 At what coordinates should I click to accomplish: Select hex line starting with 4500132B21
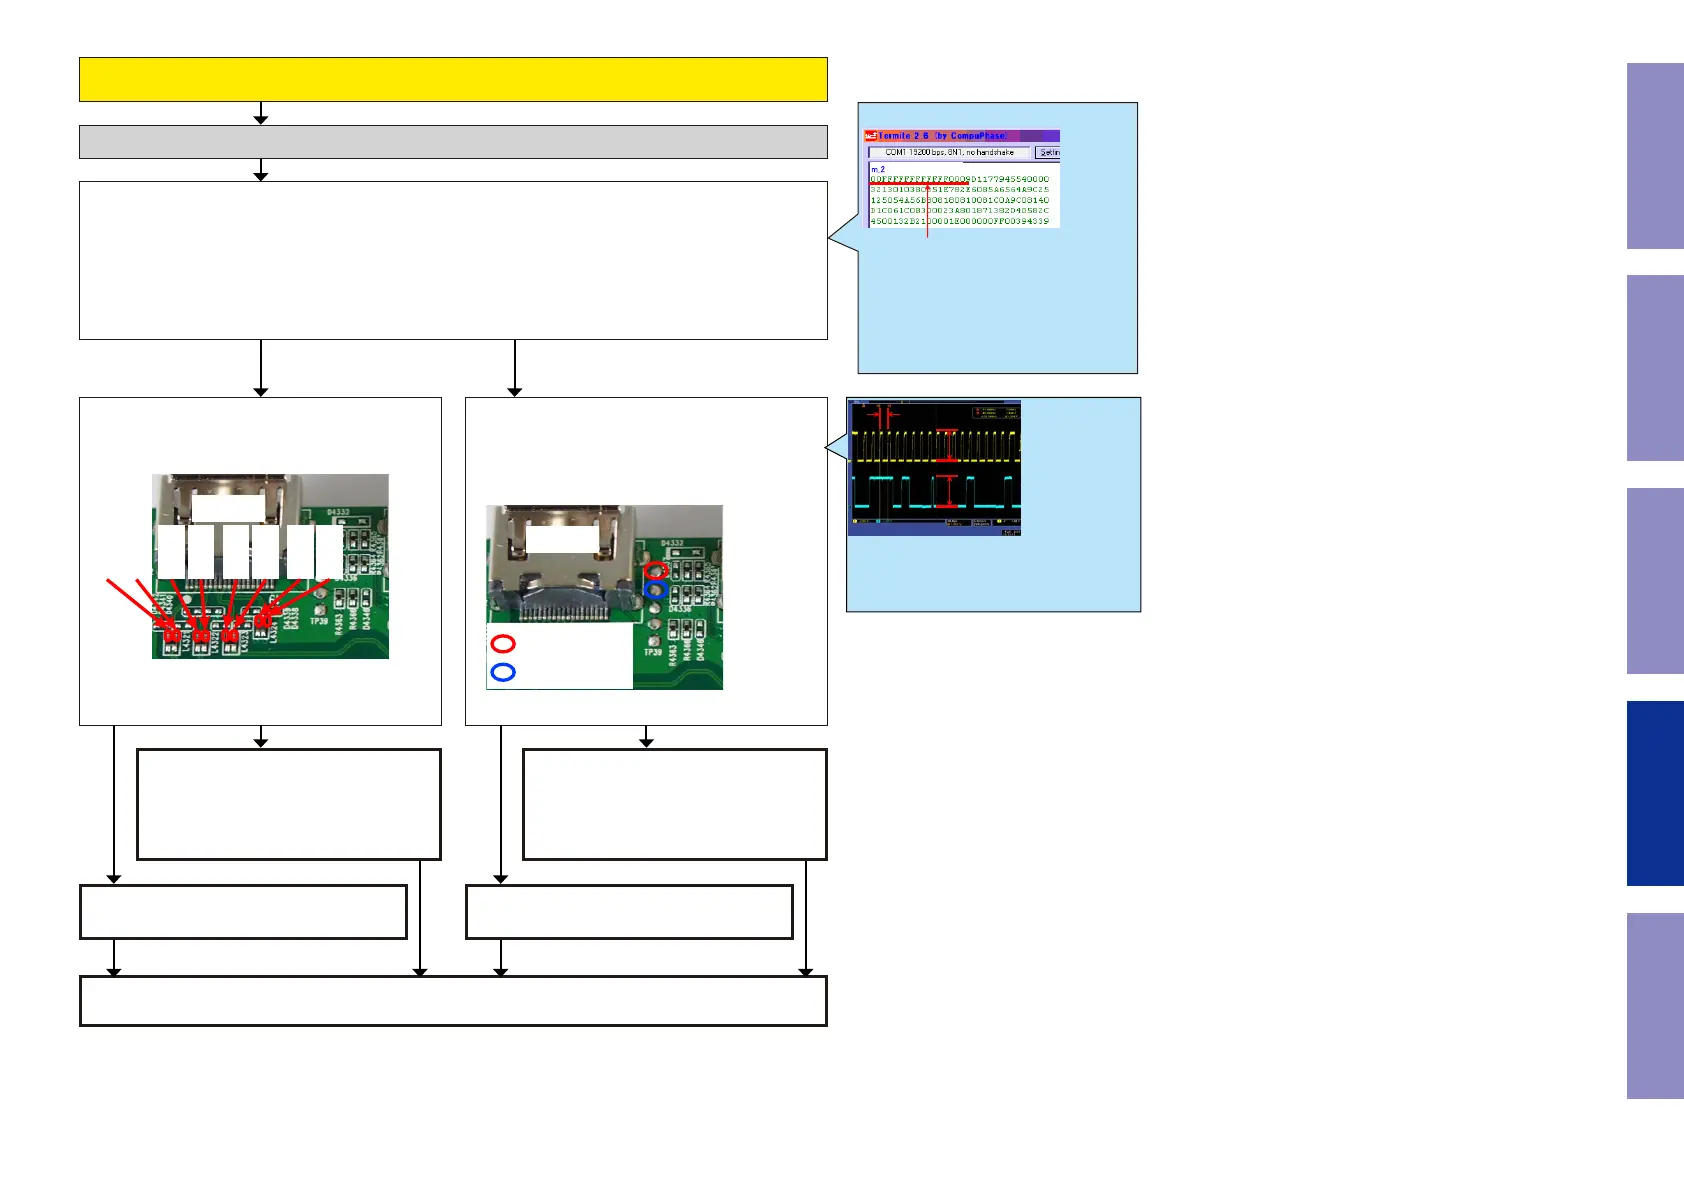click(959, 221)
